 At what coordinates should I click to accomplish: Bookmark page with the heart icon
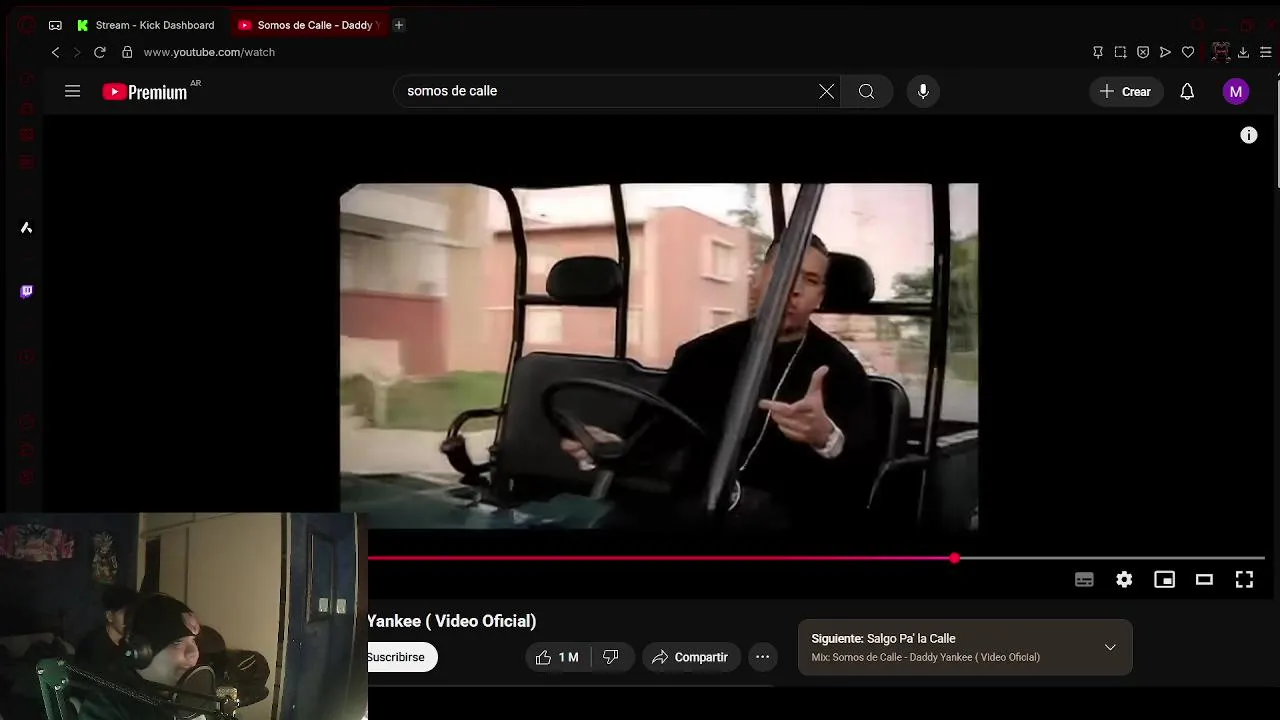1188,52
